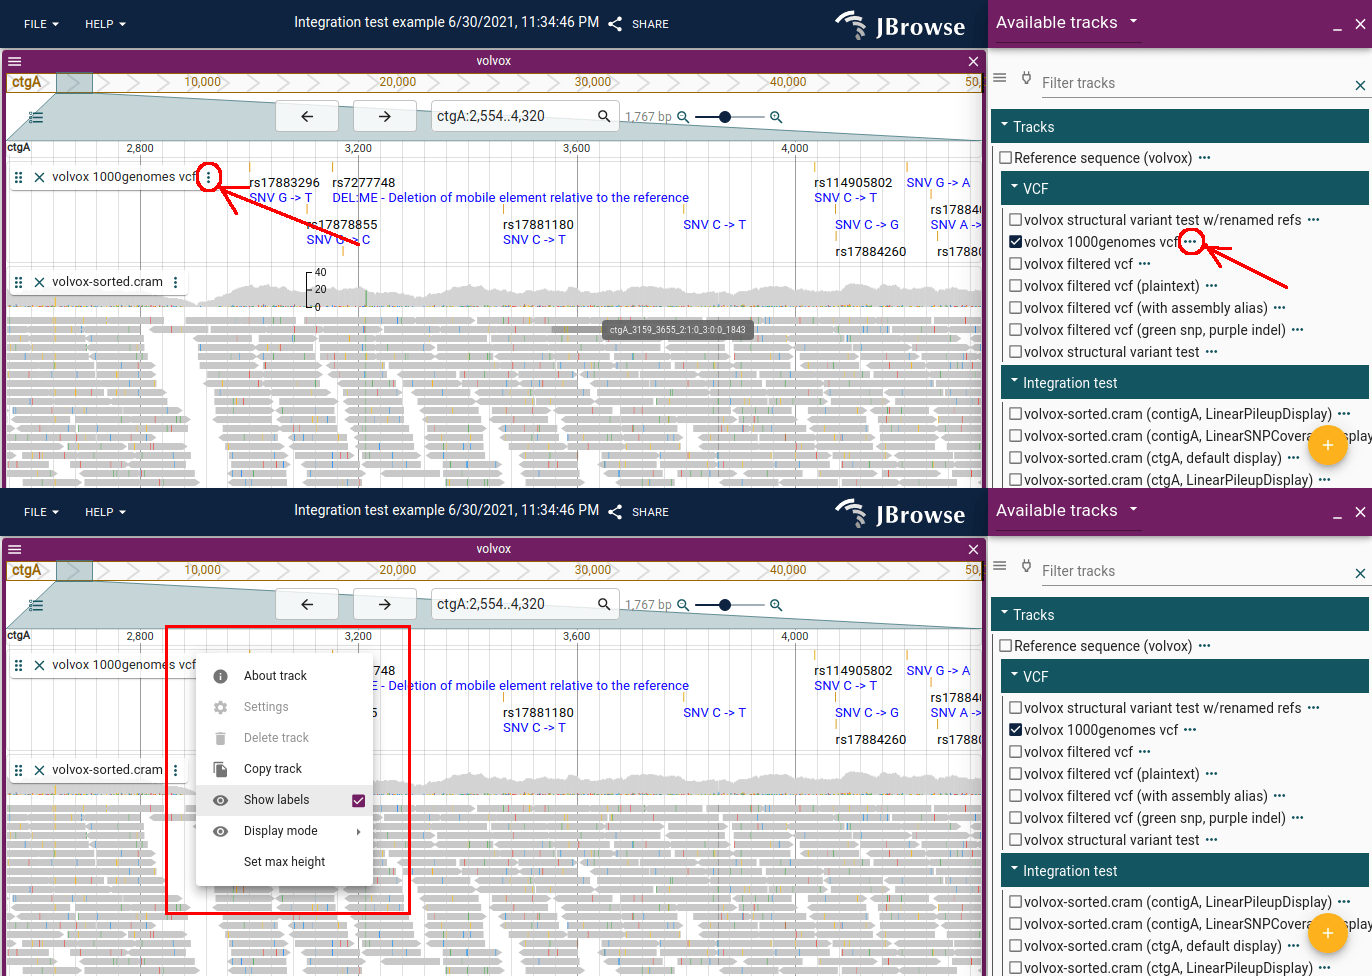Check upper volvox-sorted.cram (contigA, LinearPileupDisplay)
The image size is (1372, 976).
1016,414
